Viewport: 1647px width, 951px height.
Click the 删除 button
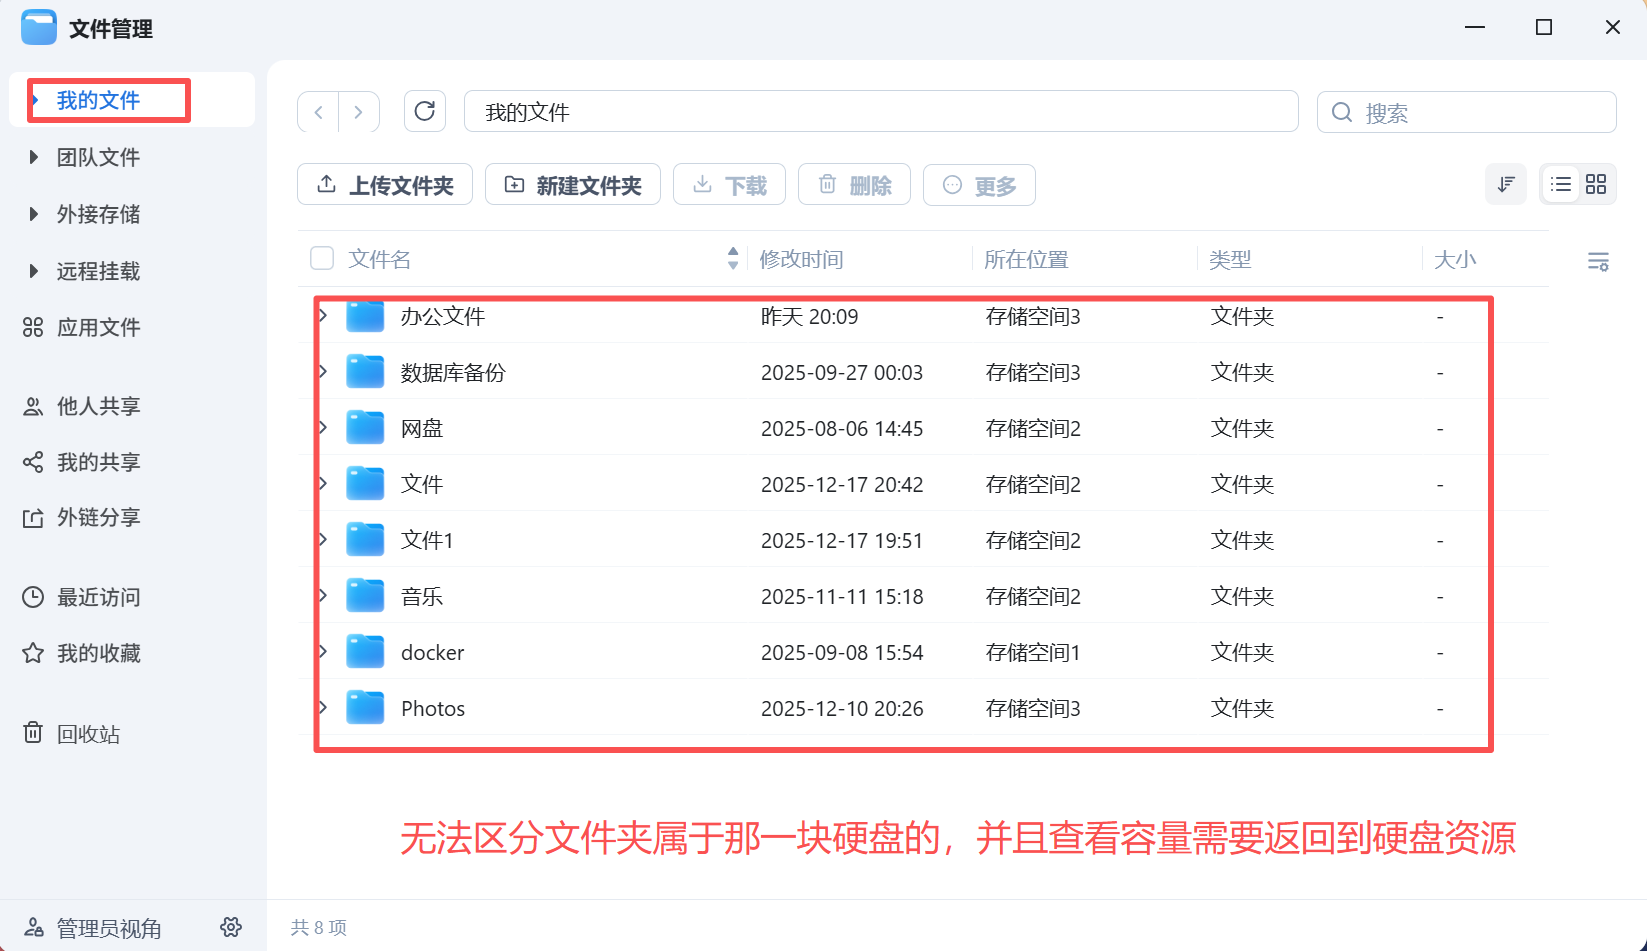(855, 185)
